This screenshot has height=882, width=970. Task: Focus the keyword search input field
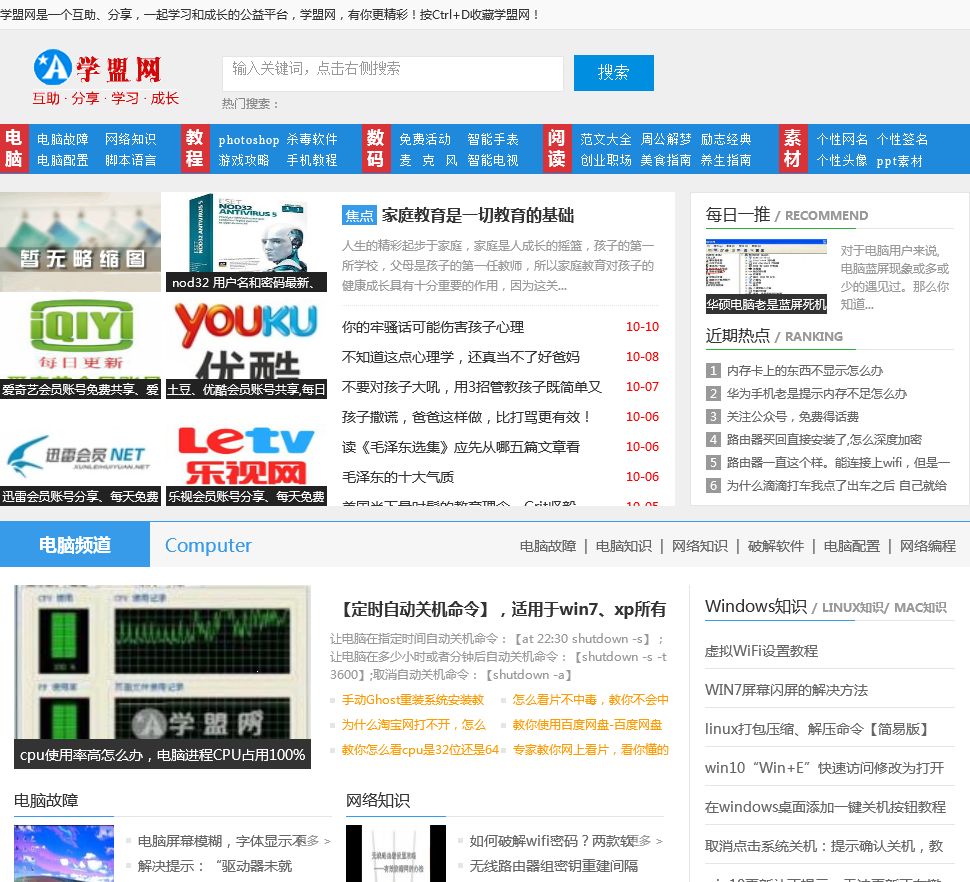(393, 74)
